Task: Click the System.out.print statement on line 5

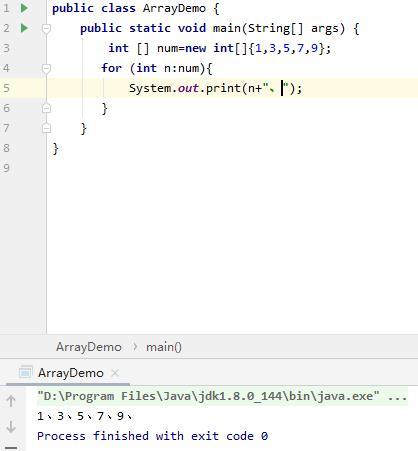Action: click(216, 88)
